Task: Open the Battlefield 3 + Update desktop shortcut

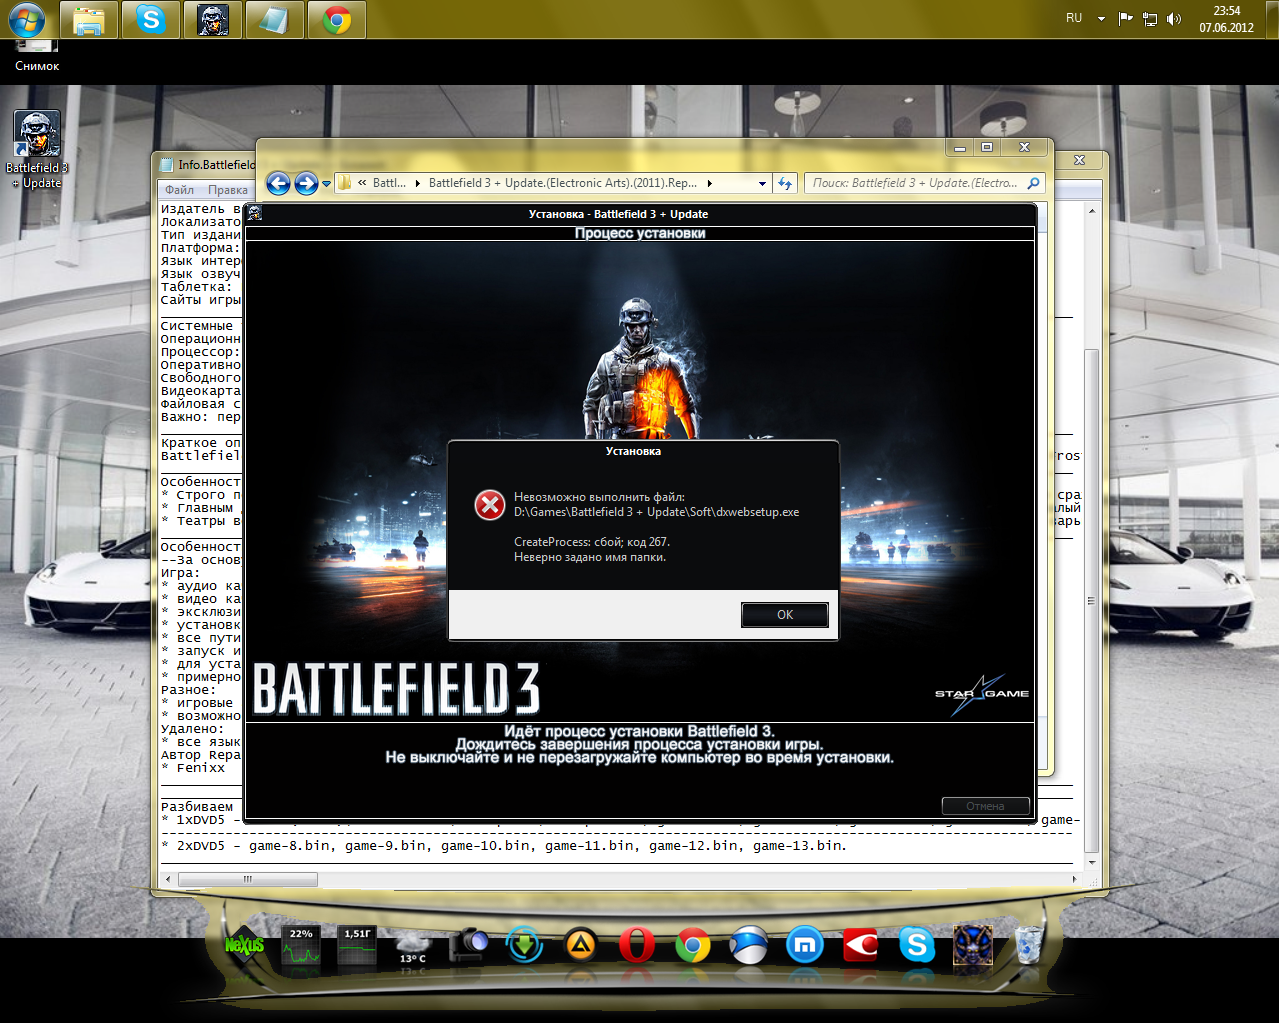Action: pyautogui.click(x=37, y=149)
